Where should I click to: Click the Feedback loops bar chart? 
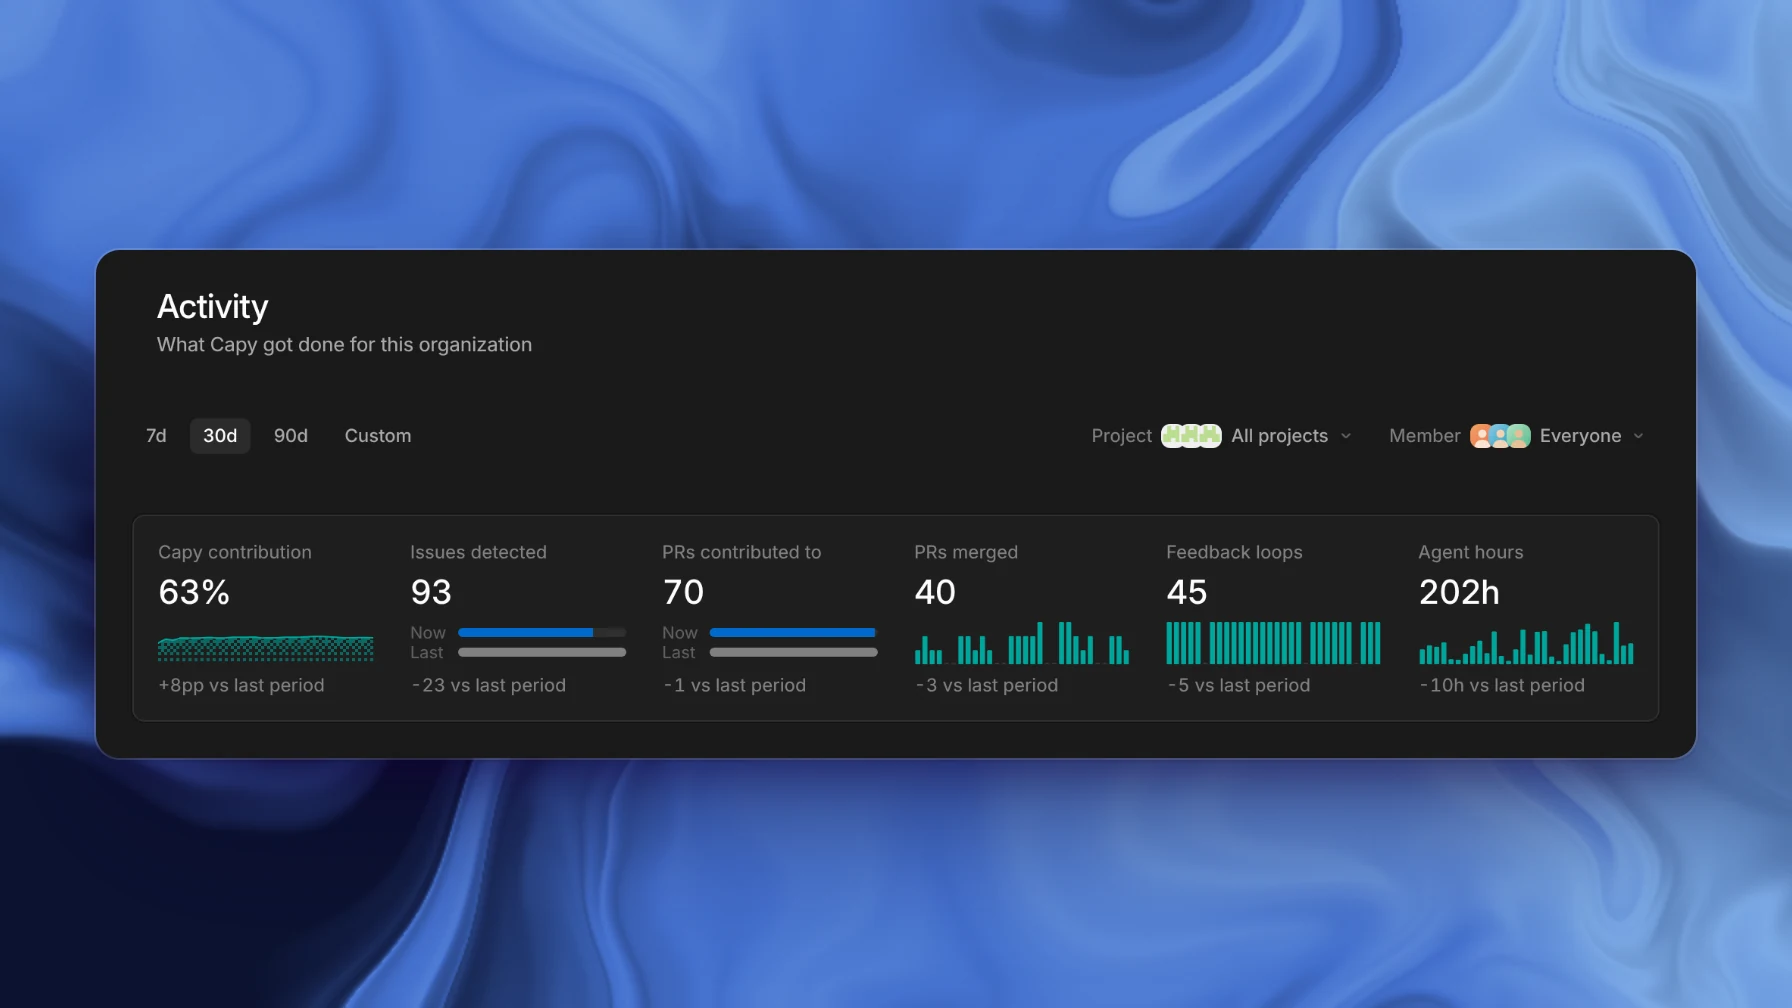[x=1274, y=643]
